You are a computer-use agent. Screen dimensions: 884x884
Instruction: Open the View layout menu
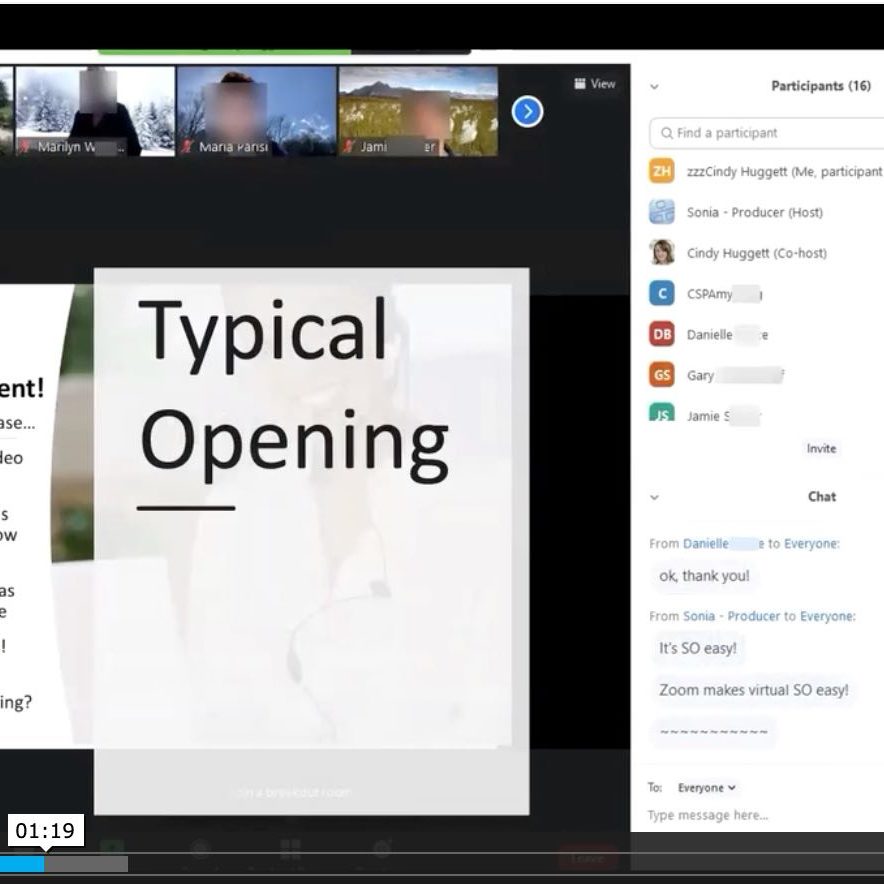tap(595, 84)
